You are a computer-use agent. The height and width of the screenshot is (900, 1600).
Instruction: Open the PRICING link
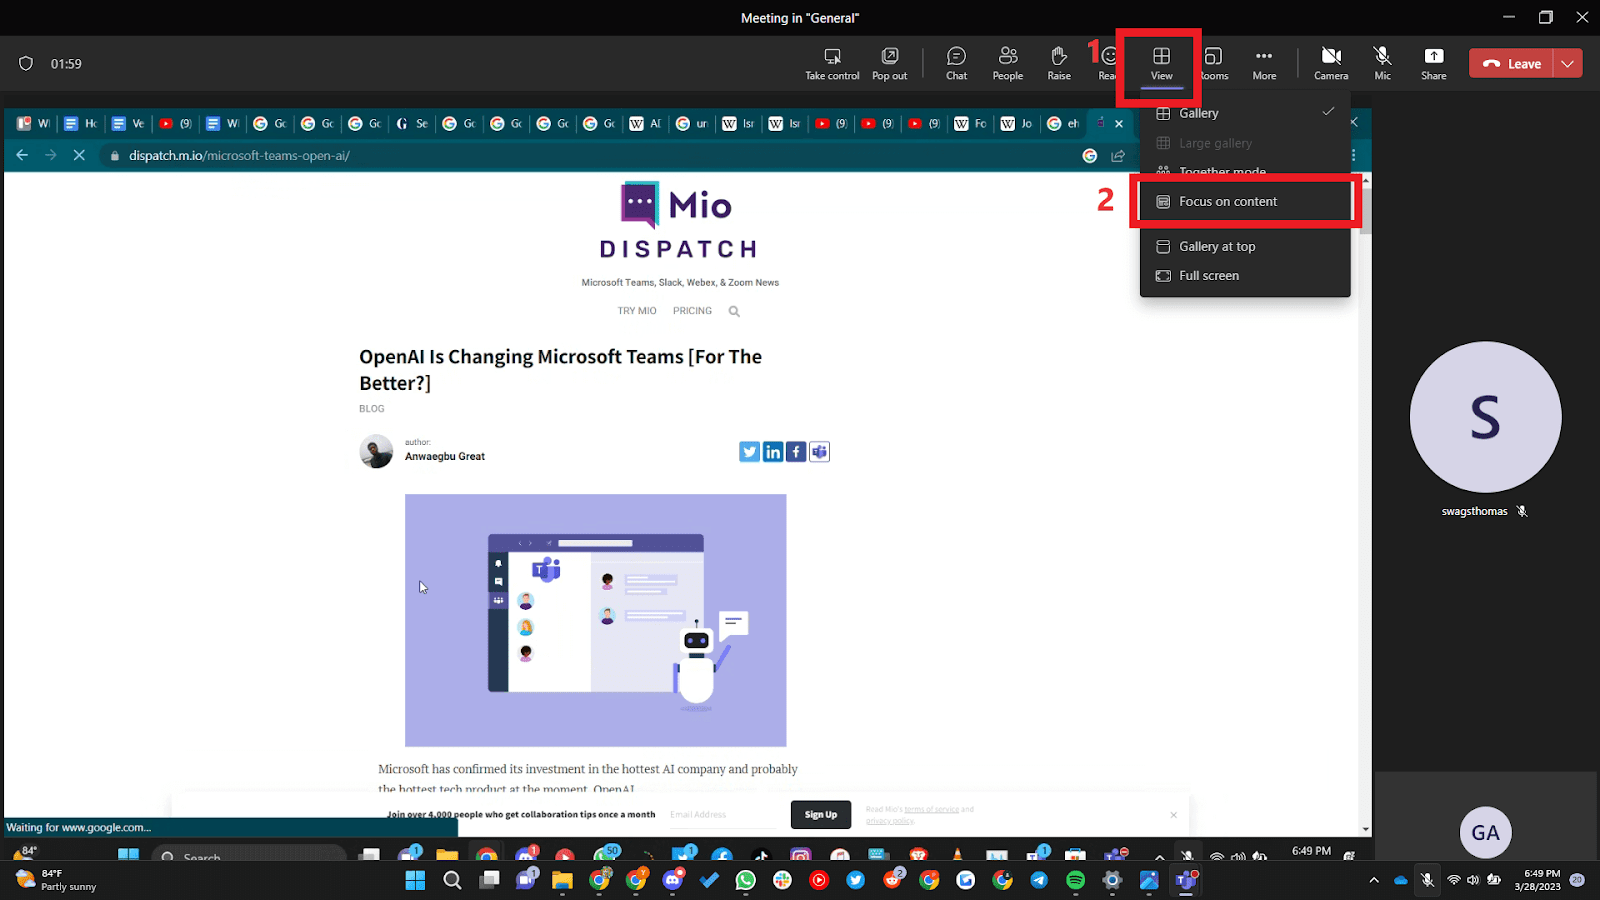click(692, 311)
